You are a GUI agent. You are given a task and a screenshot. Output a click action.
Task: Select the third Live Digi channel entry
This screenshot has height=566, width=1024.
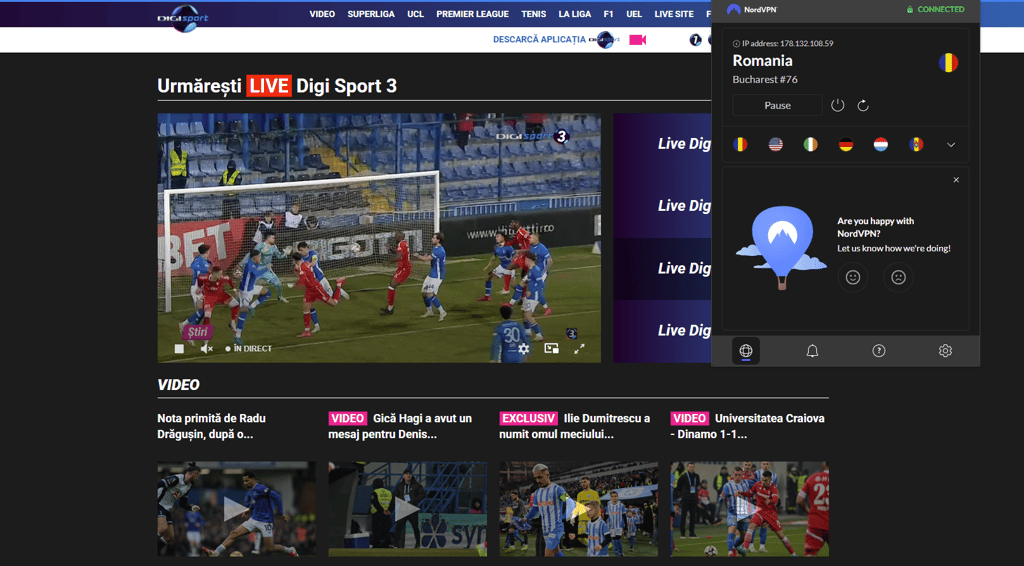(662, 268)
